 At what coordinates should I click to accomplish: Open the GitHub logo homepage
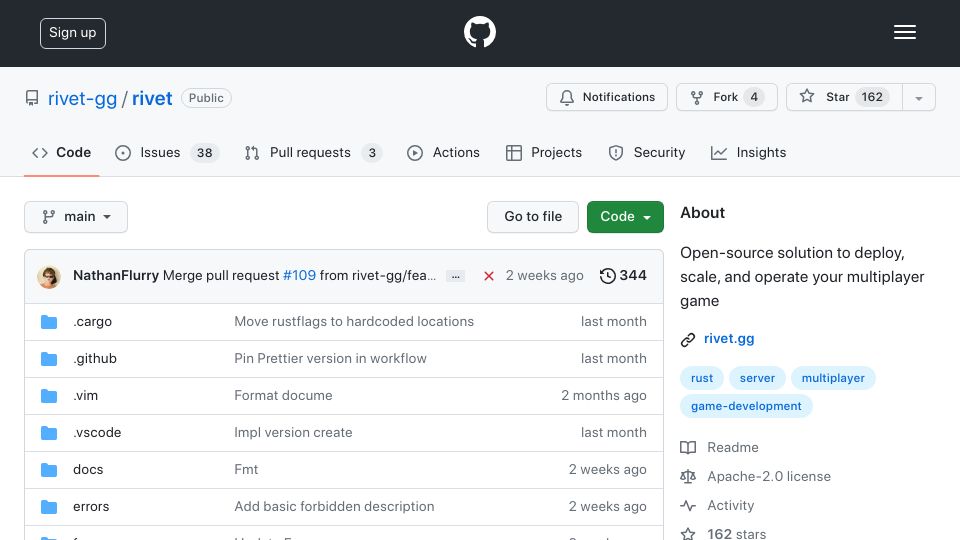479,32
